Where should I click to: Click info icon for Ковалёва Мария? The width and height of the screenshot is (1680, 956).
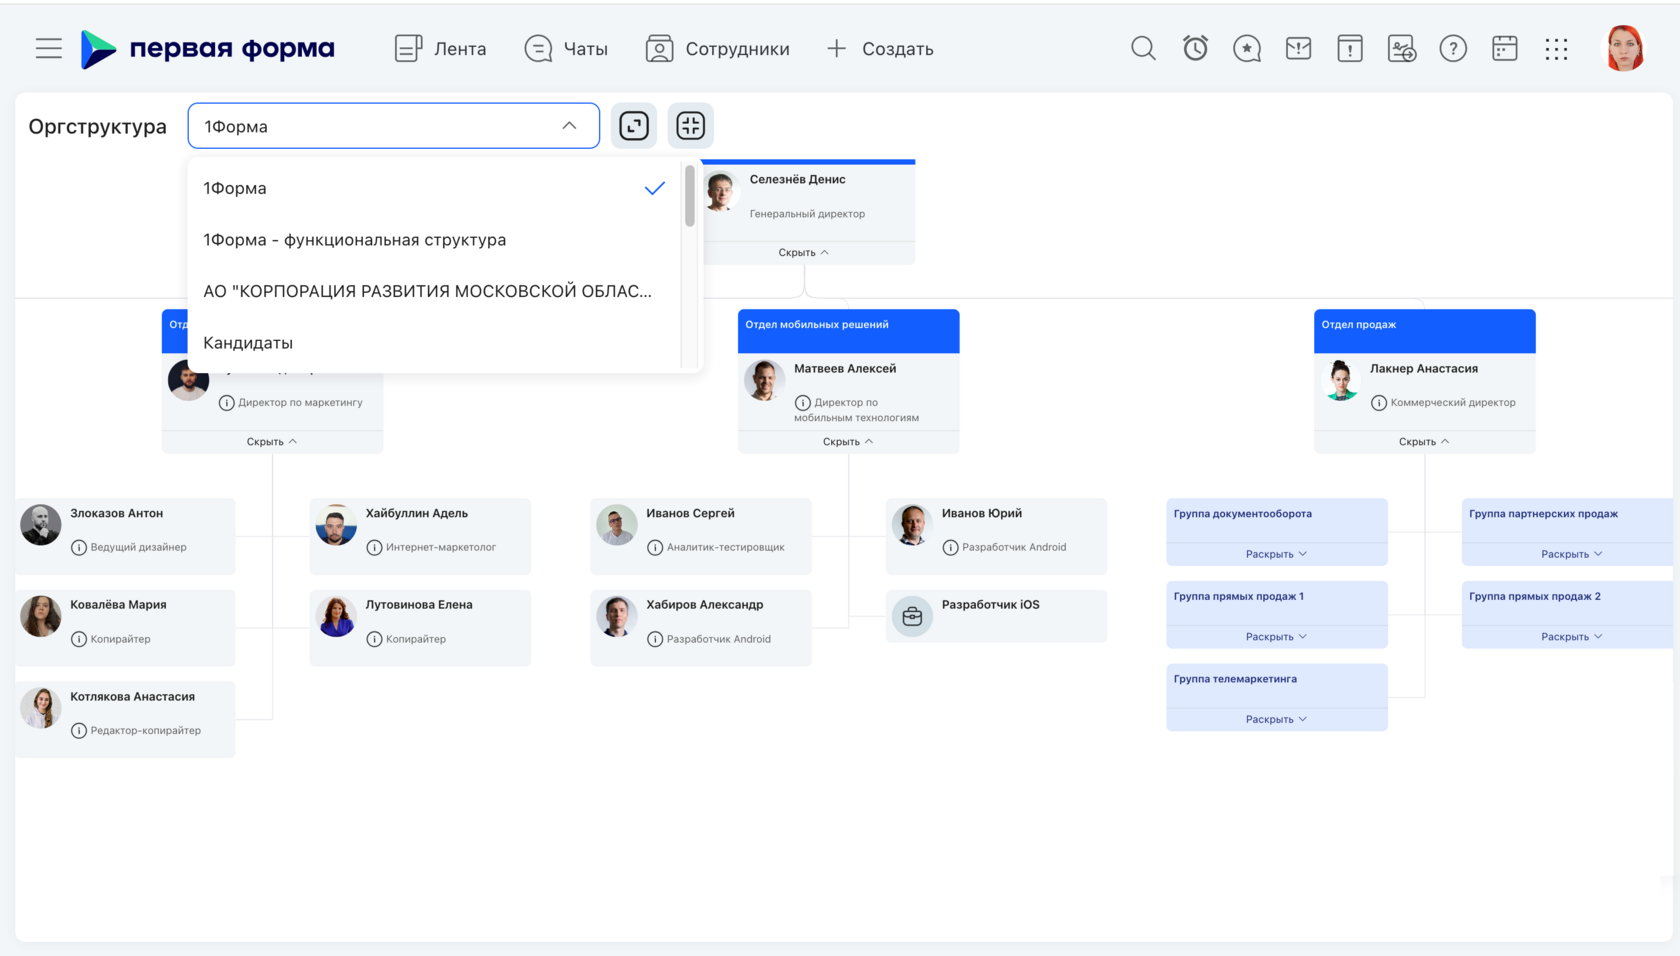pos(79,639)
